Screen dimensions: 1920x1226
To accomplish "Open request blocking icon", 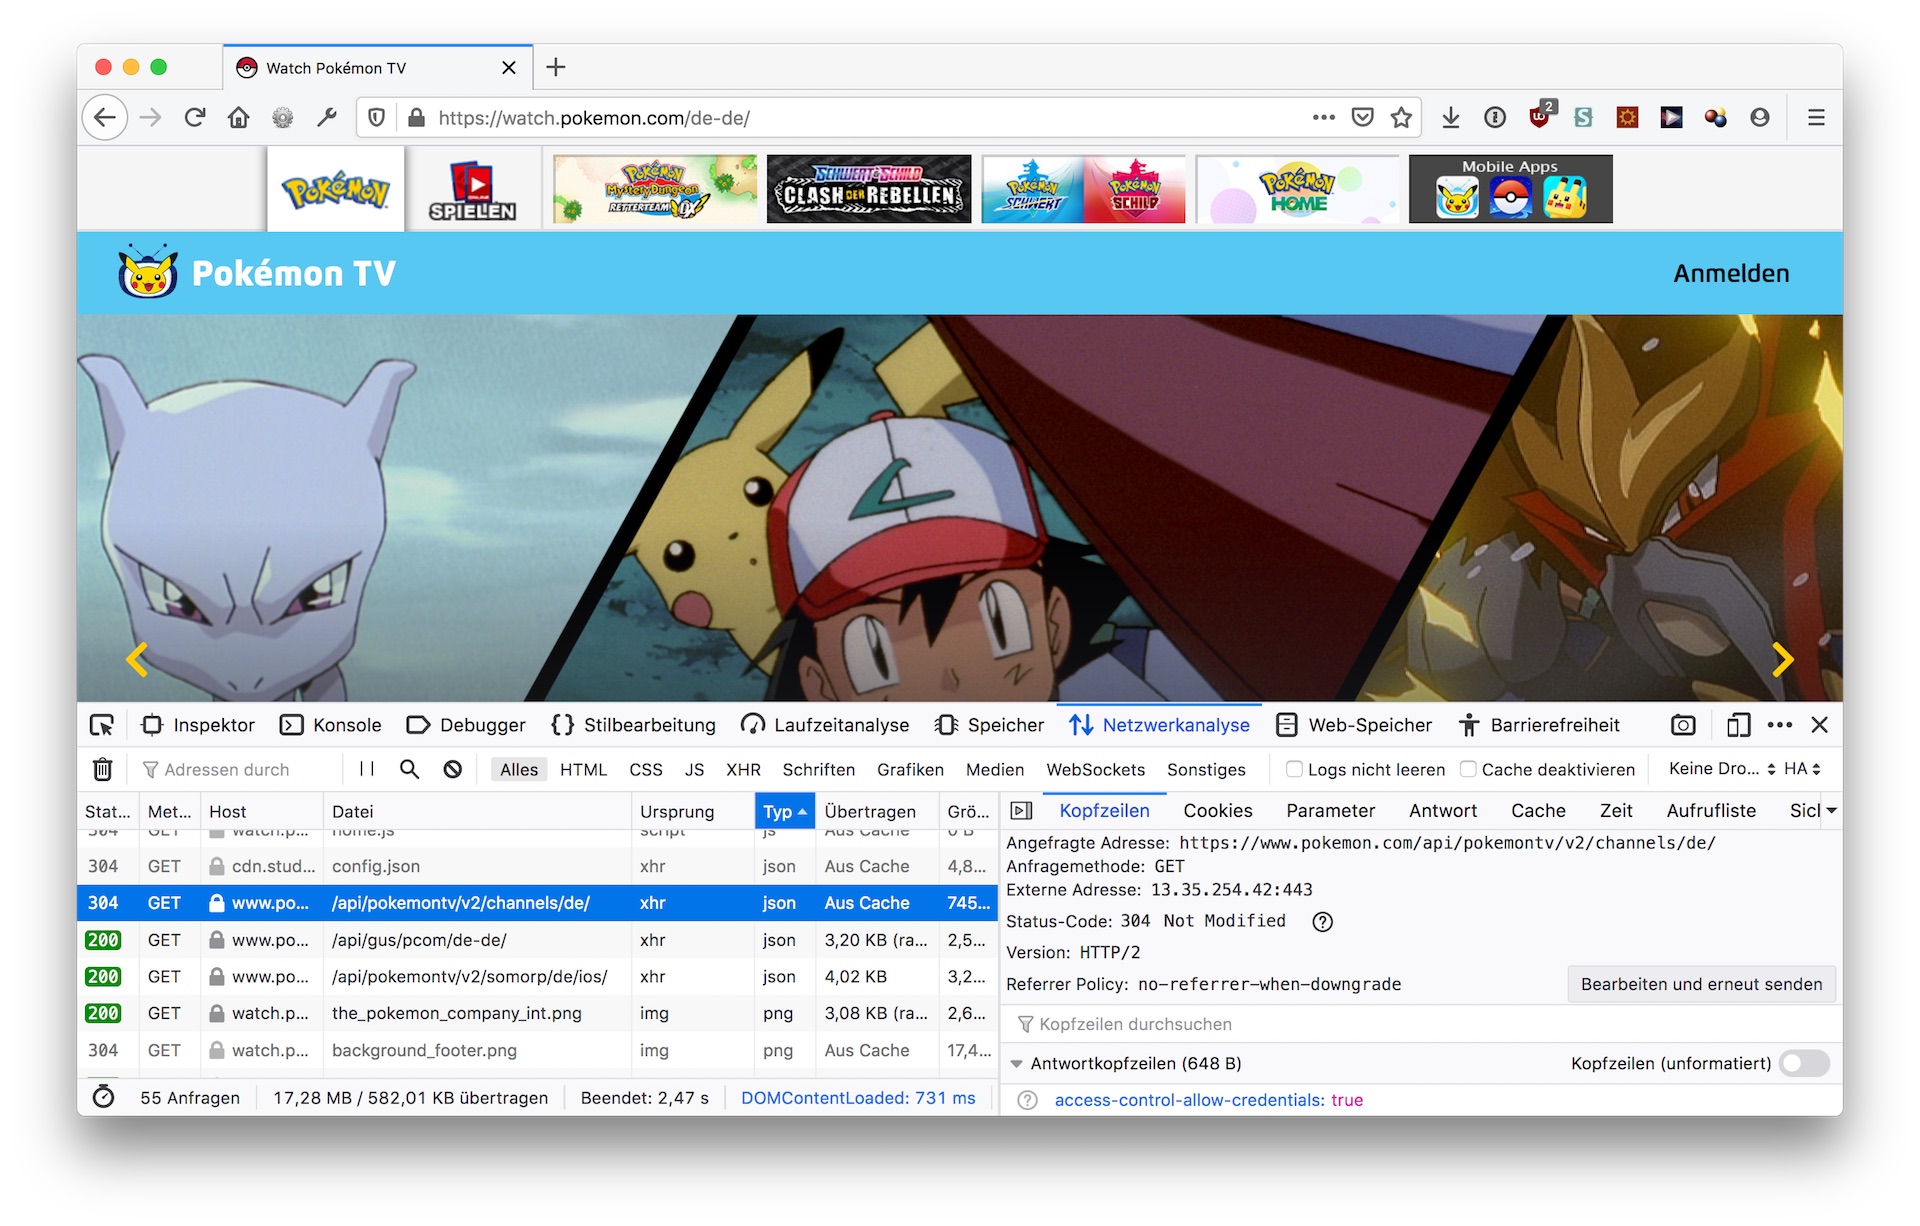I will point(453,769).
